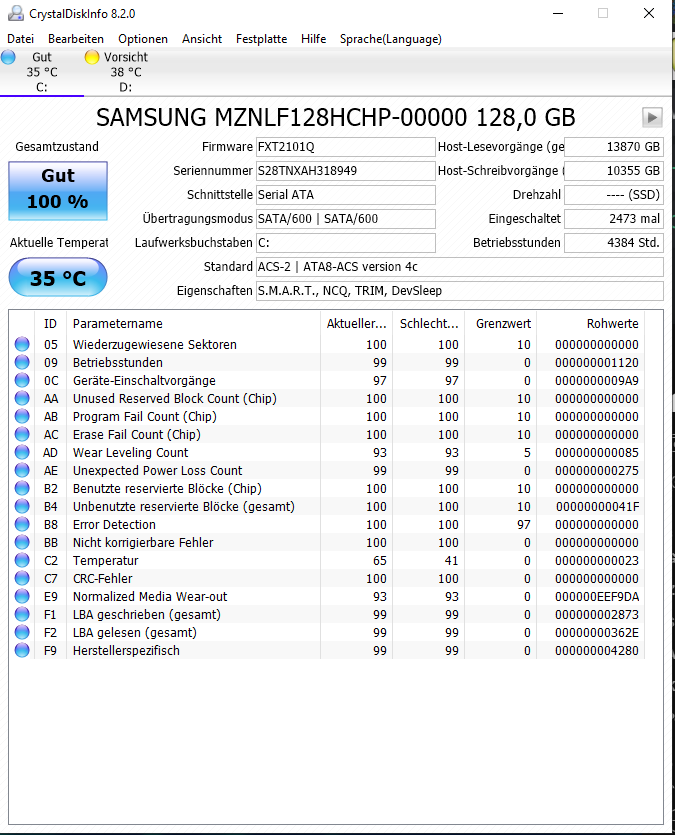Select the Gut 35 °C drive C: tab
Viewport: 675px width, 835px height.
tap(42, 72)
